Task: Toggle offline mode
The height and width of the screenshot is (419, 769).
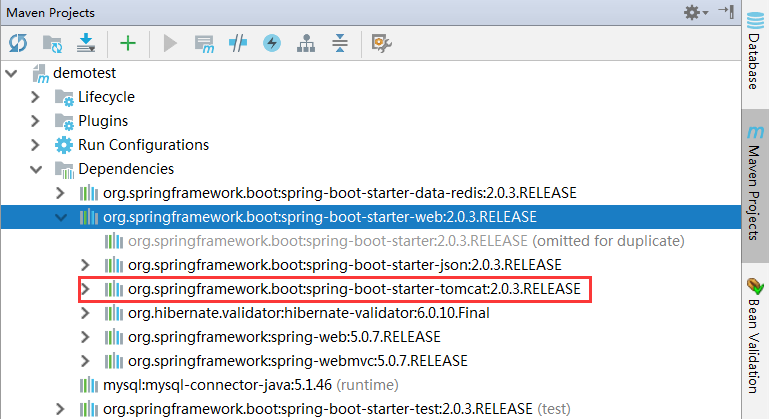Action: [x=238, y=43]
